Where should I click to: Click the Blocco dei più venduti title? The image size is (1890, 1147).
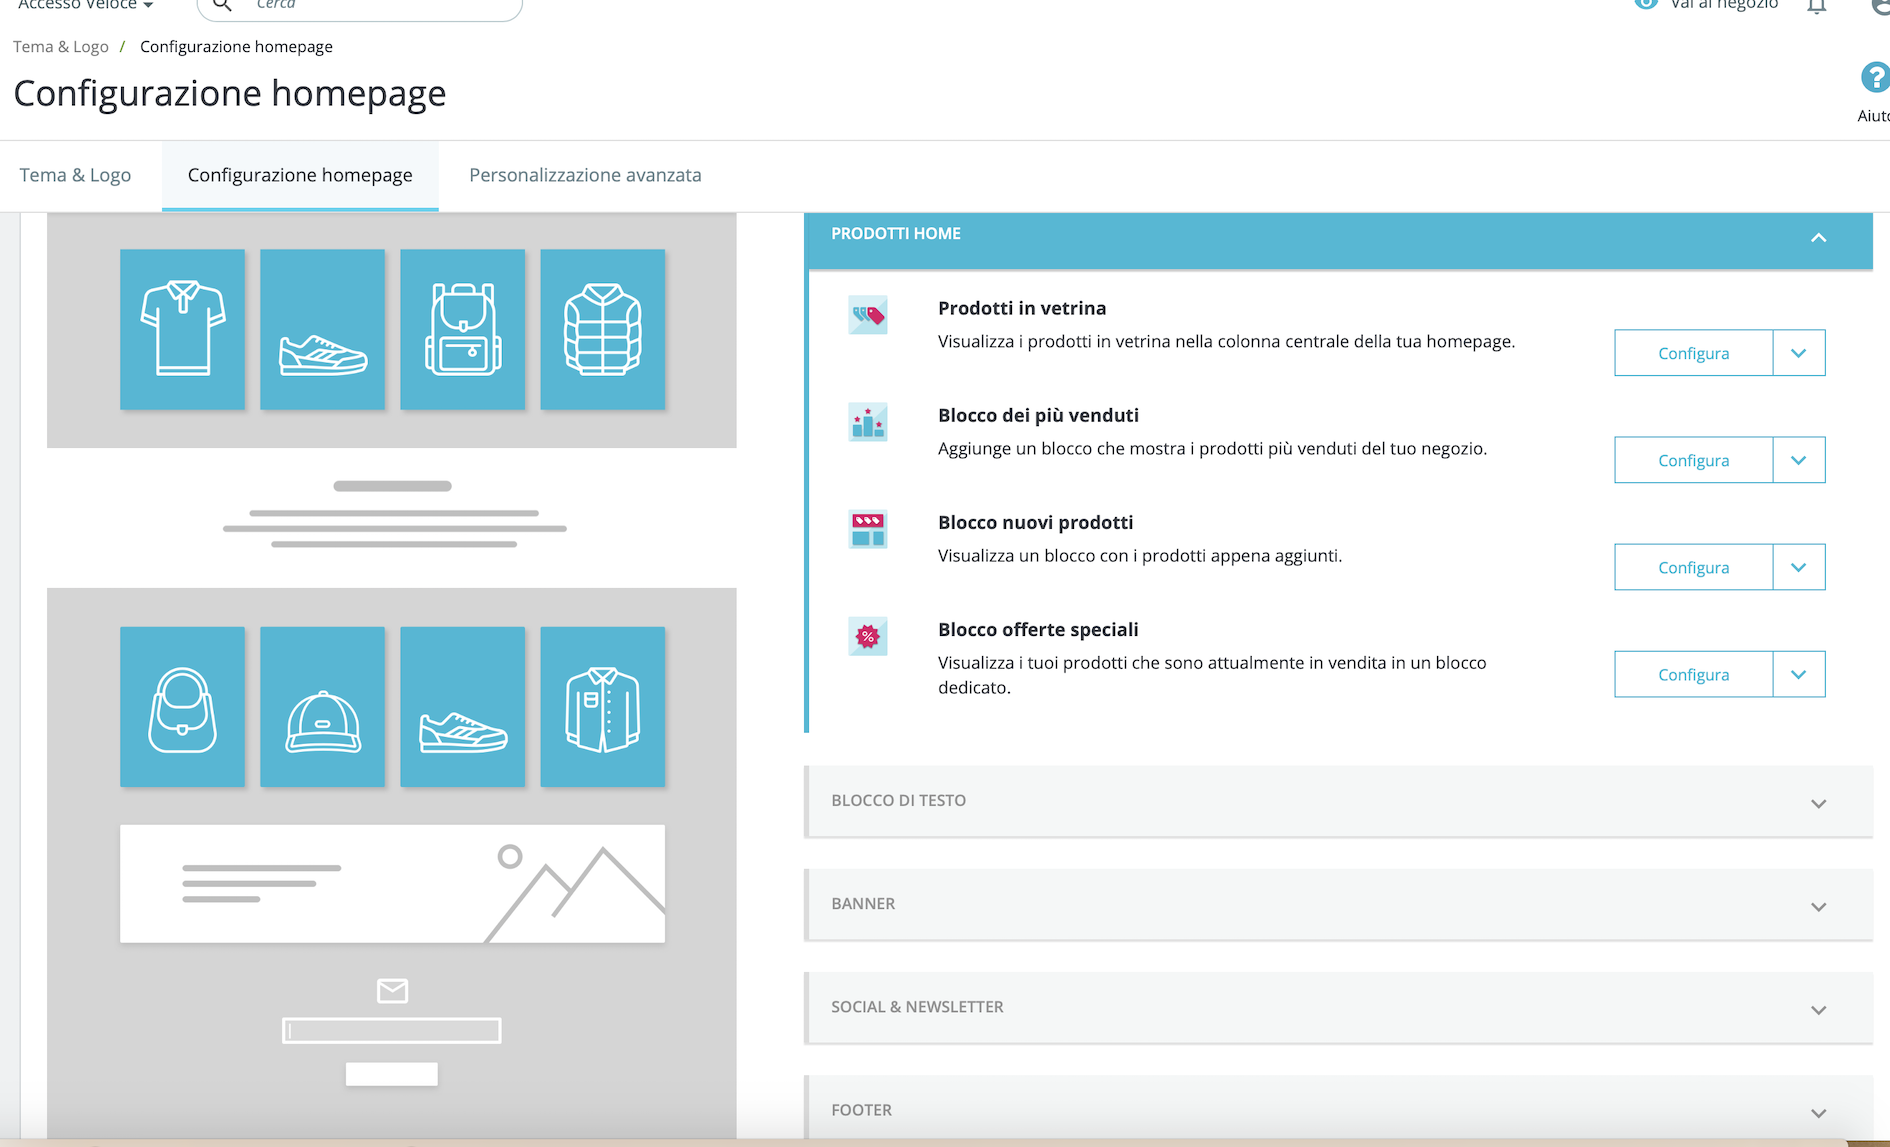(1038, 415)
